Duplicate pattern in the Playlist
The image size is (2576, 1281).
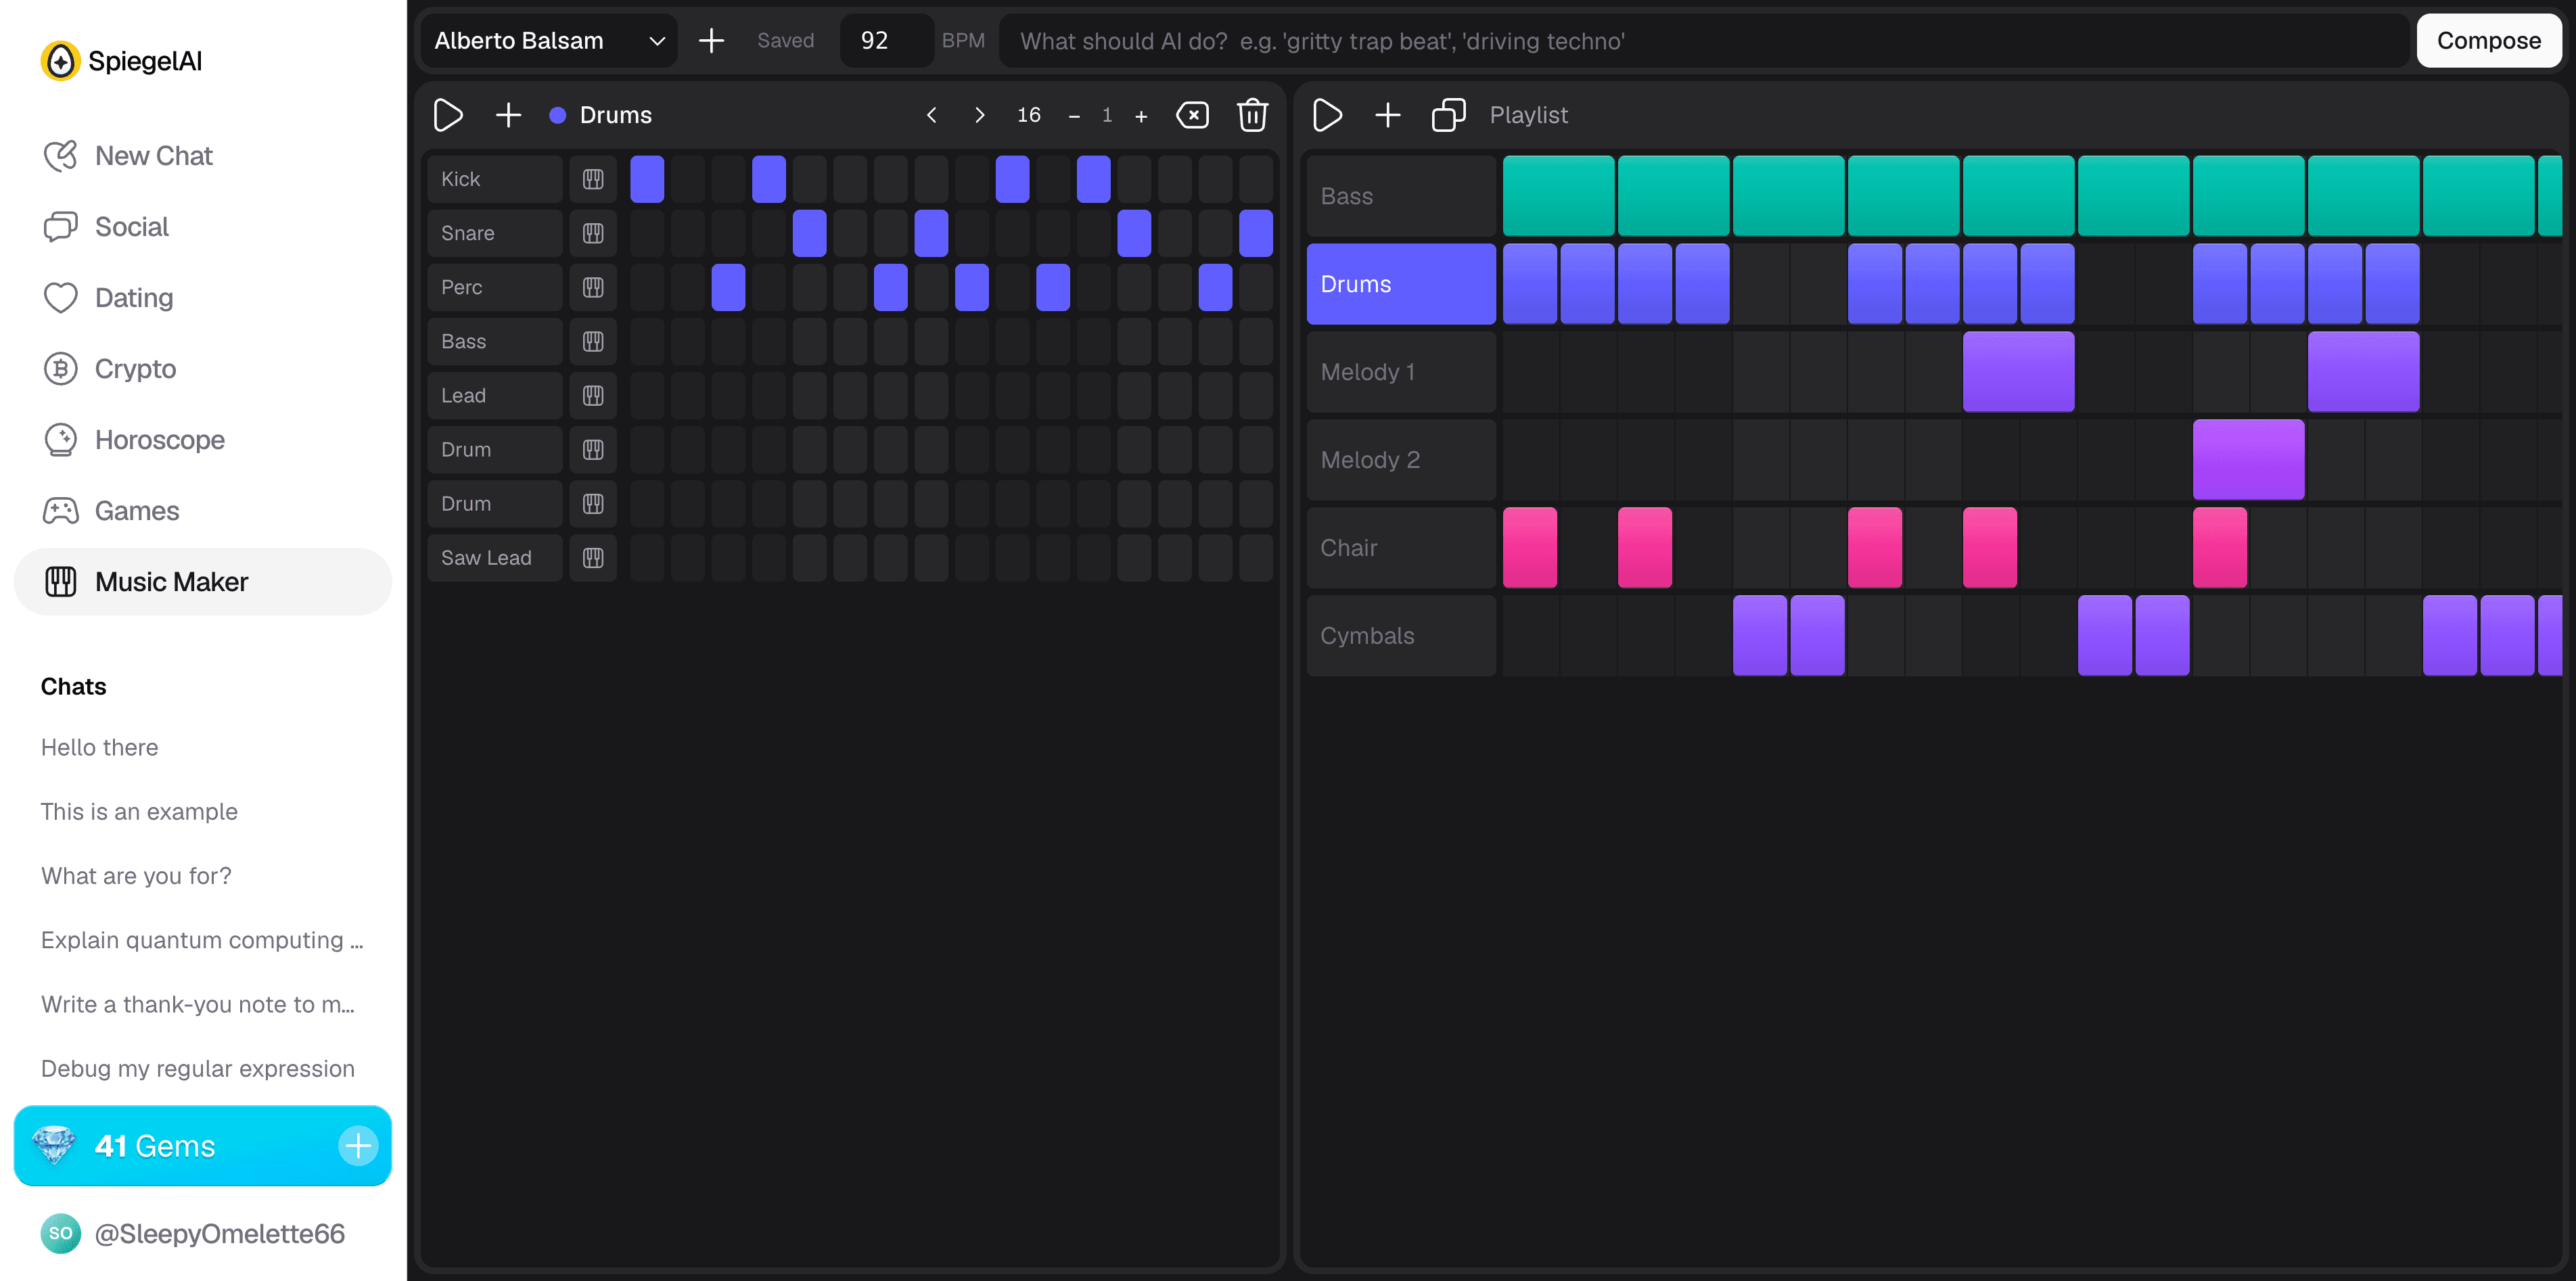coord(1448,115)
